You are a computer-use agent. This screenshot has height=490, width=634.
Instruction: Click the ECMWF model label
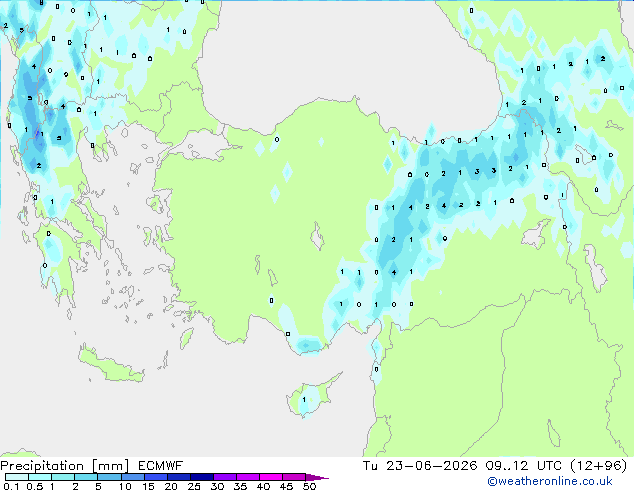click(x=161, y=466)
